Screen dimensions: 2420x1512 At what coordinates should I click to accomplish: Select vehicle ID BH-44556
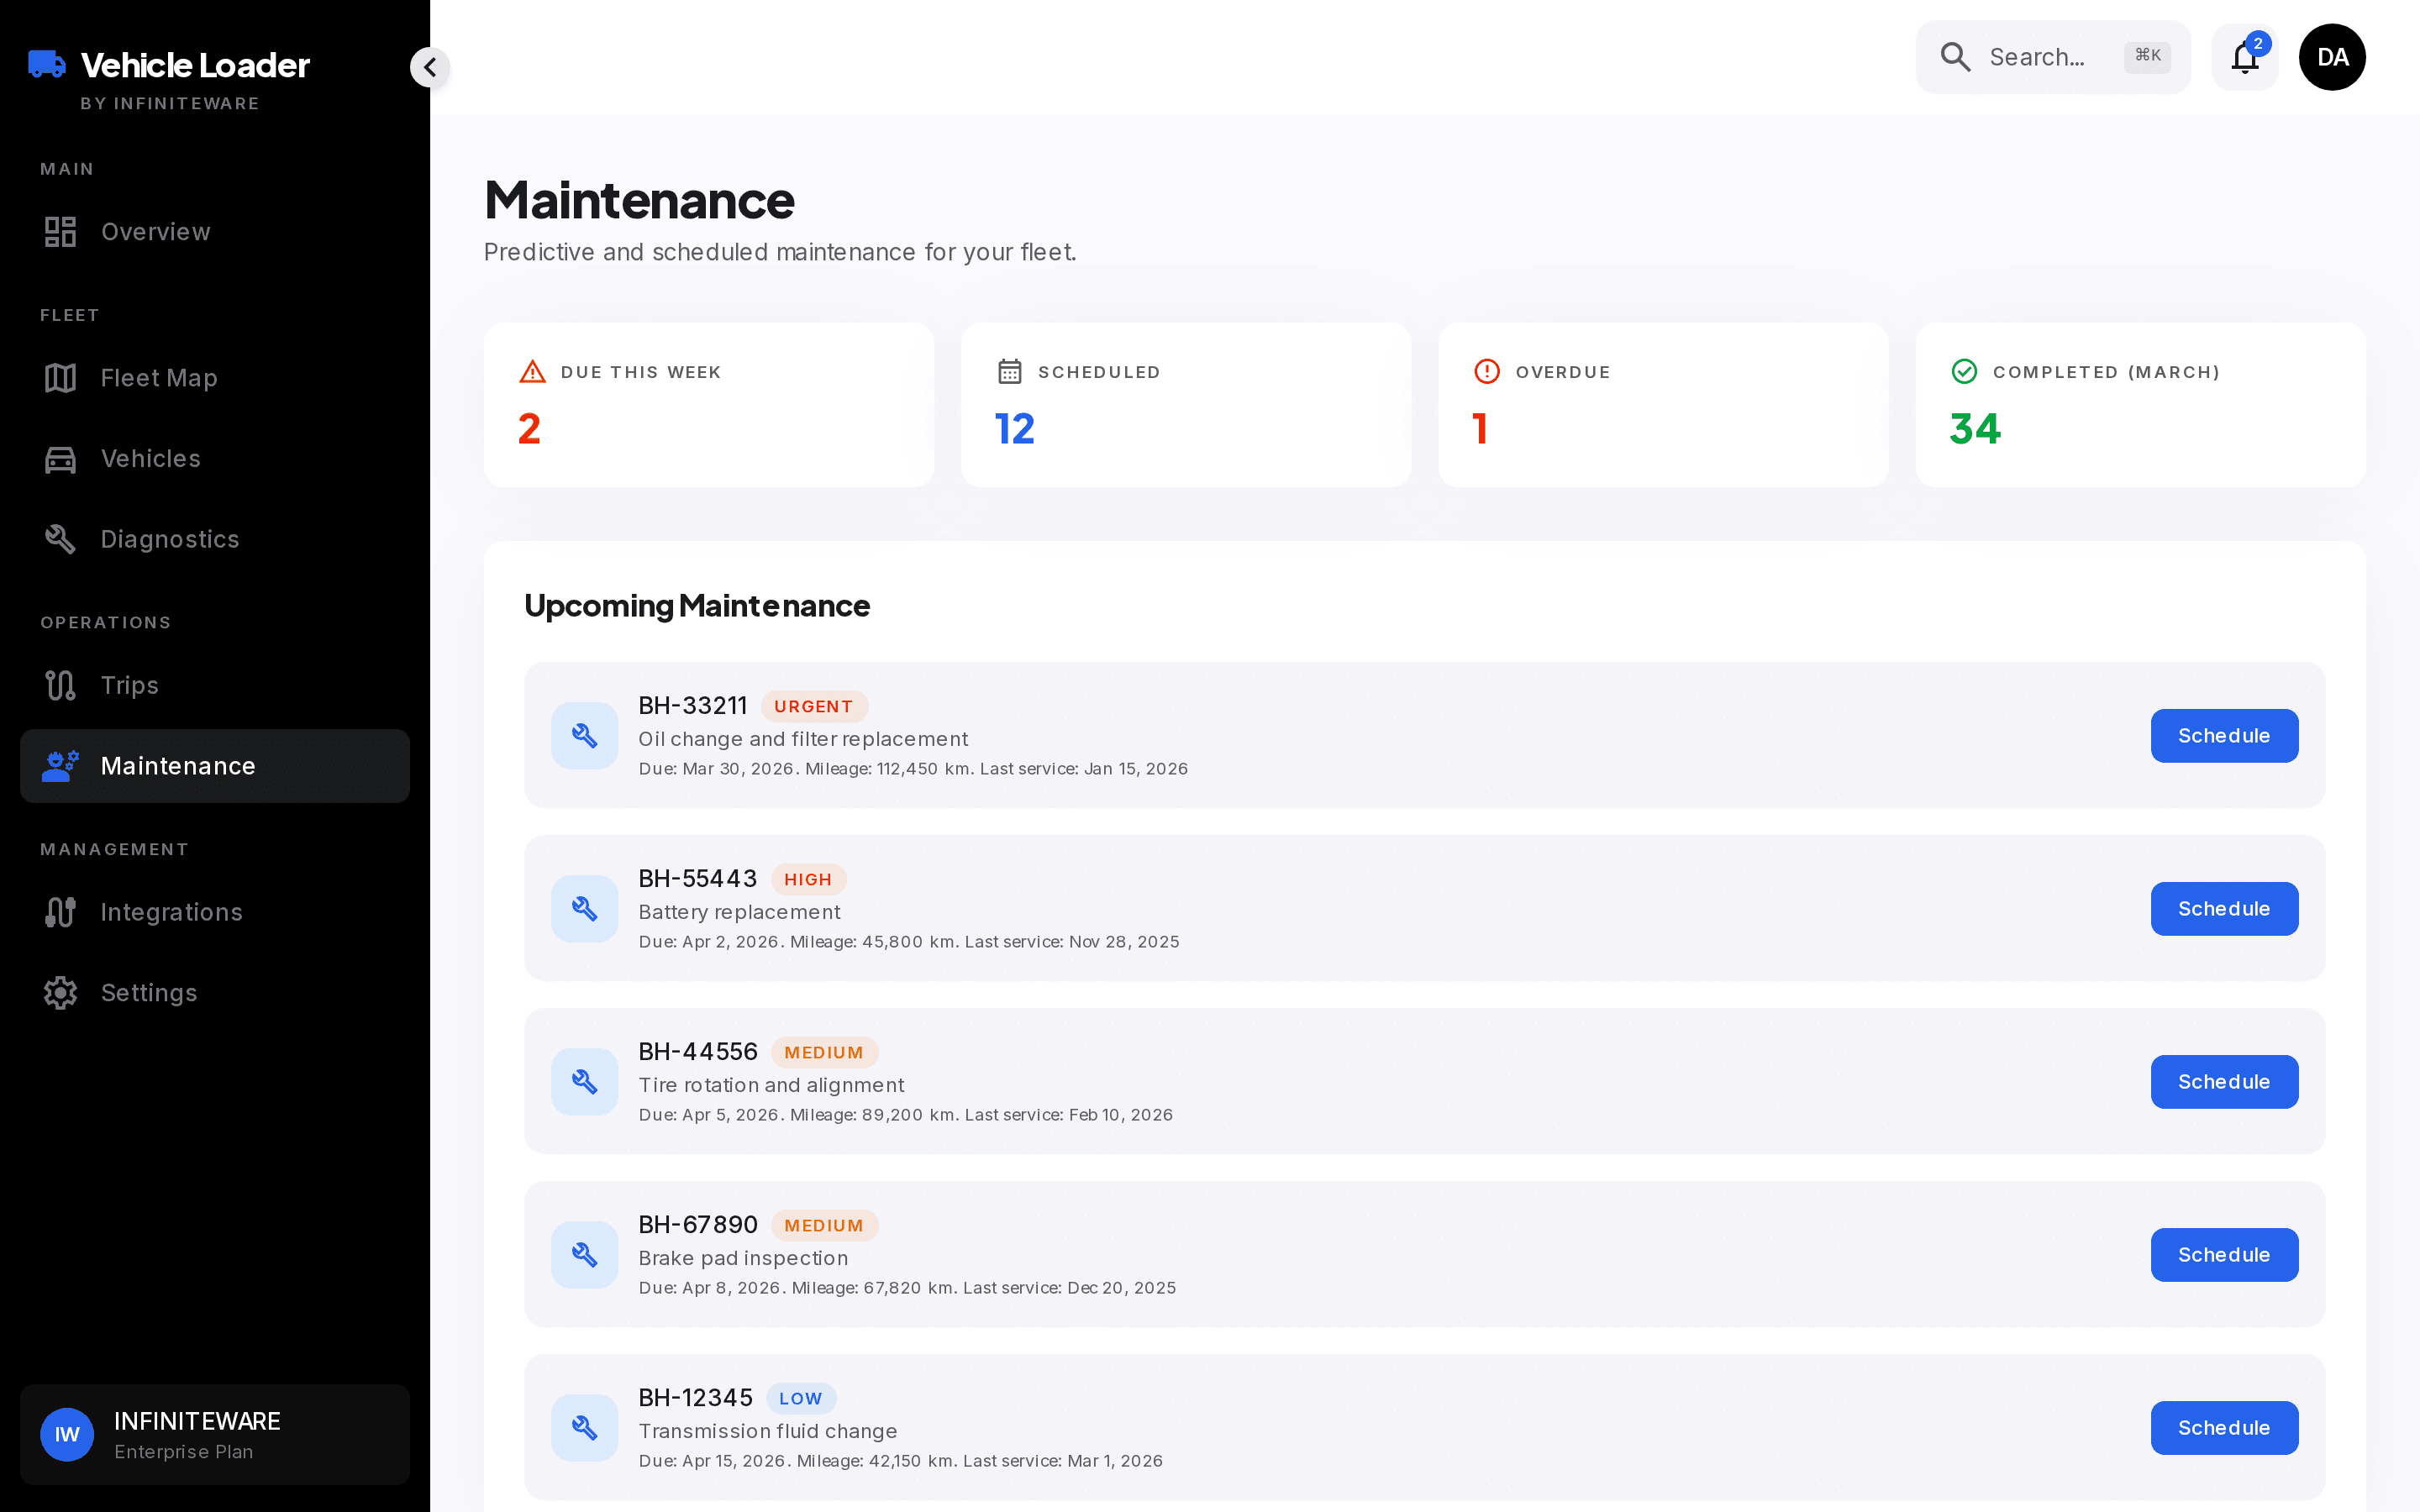coord(698,1052)
